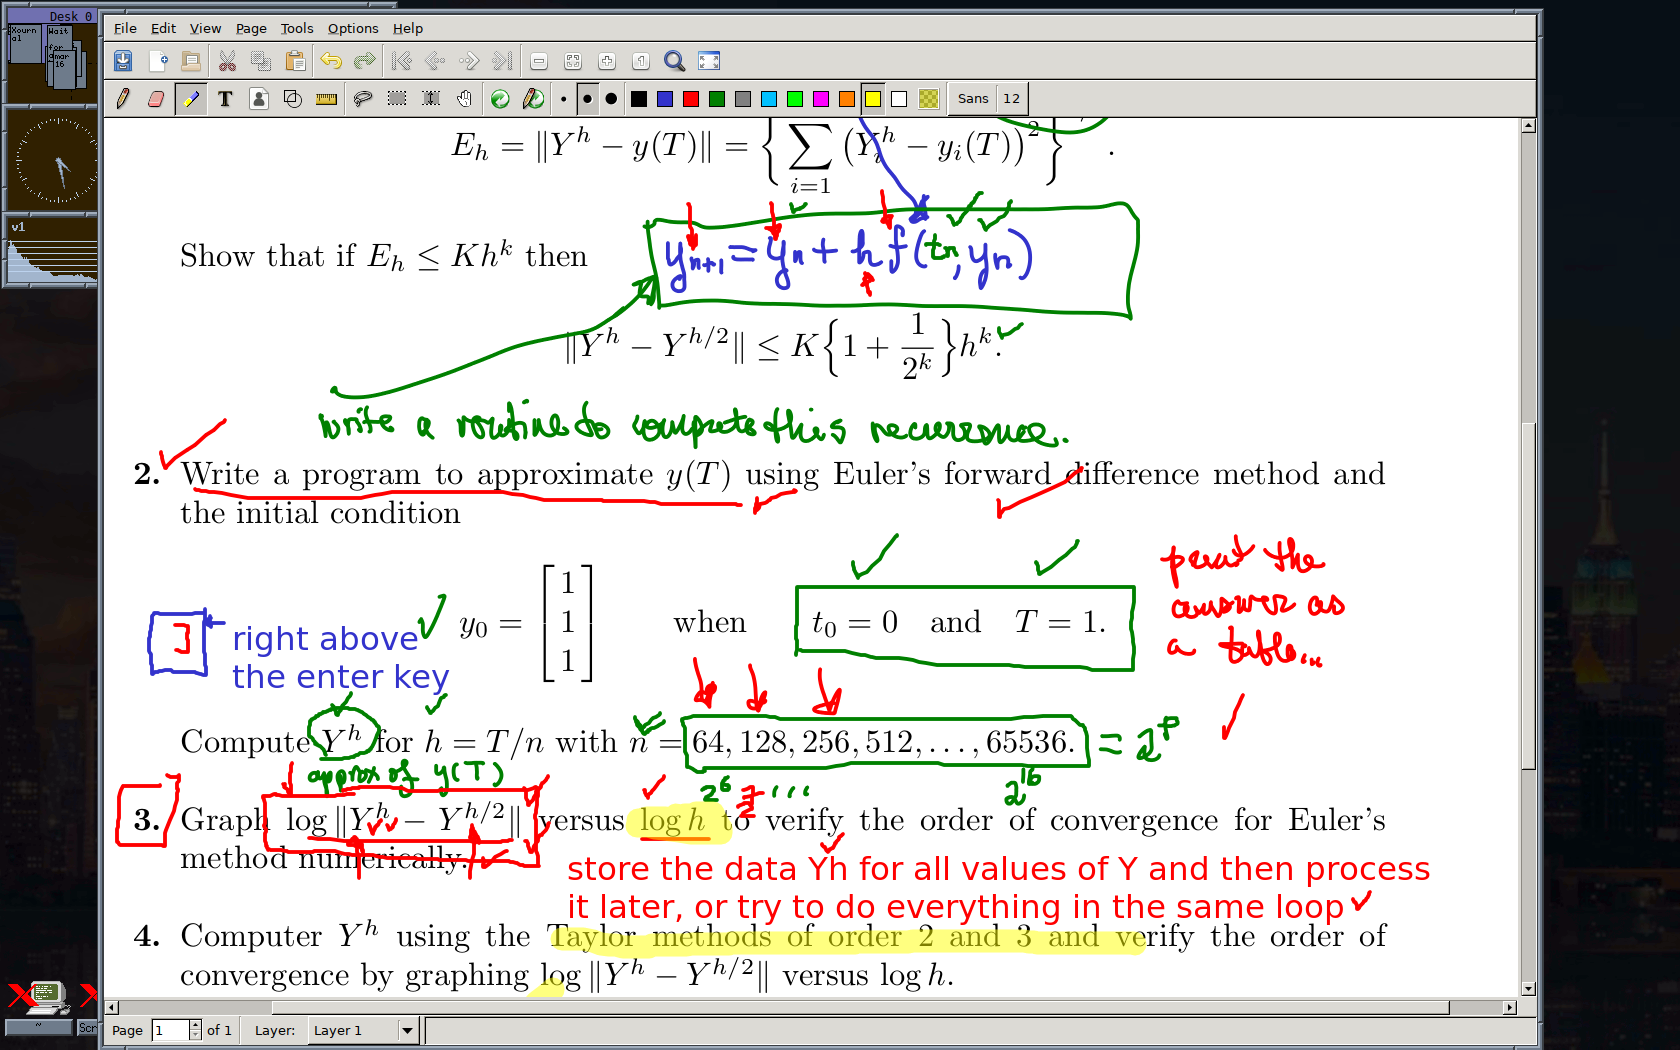
Task: Click the Save file icon
Action: [x=123, y=61]
